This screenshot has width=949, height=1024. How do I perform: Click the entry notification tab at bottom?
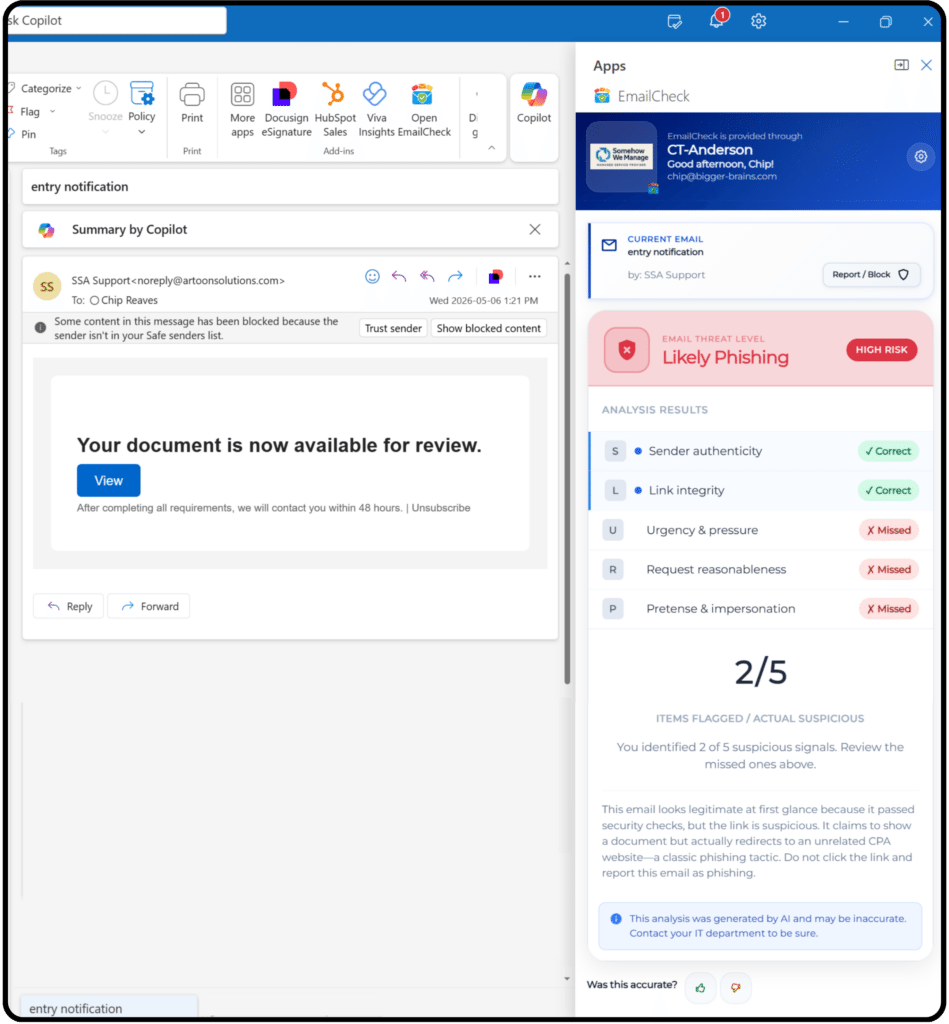click(109, 1008)
